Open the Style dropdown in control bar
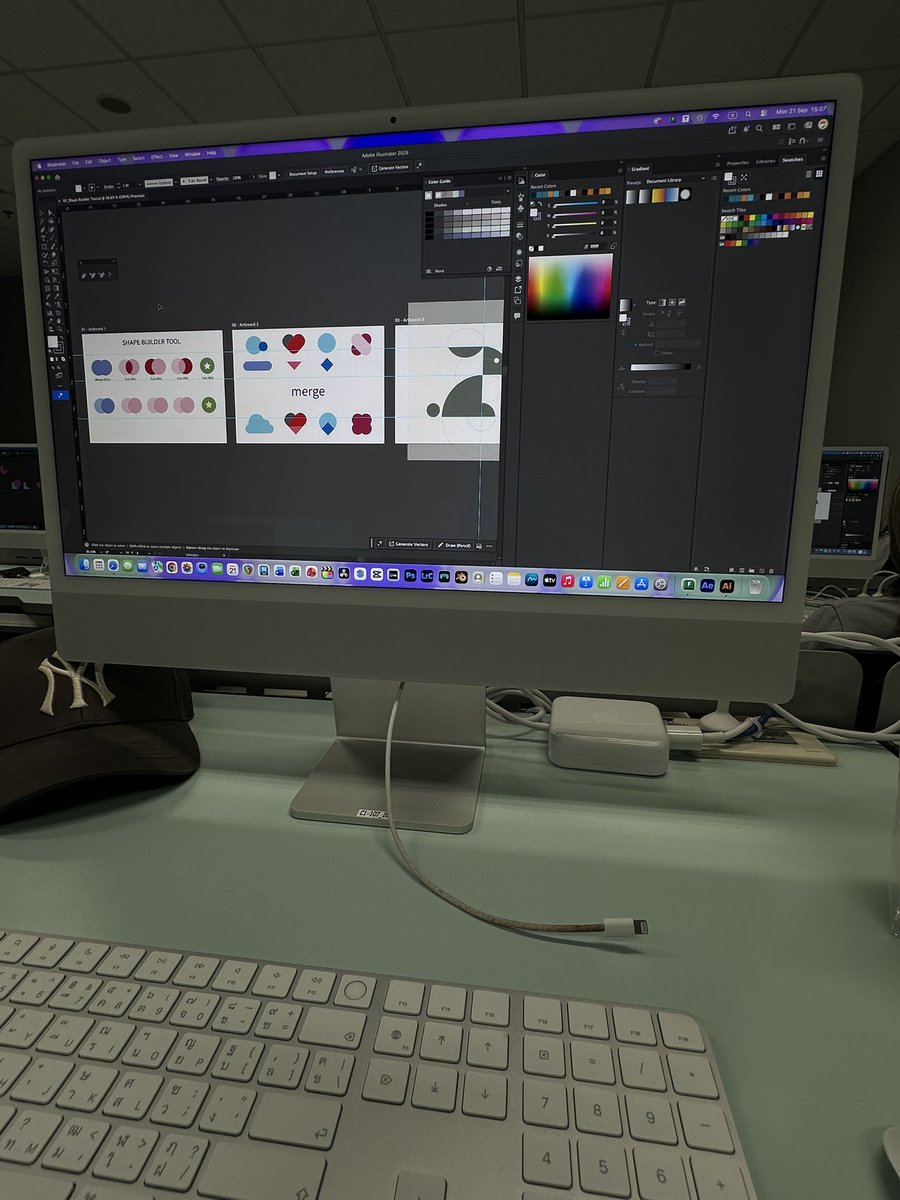The height and width of the screenshot is (1200, 900). tap(277, 175)
